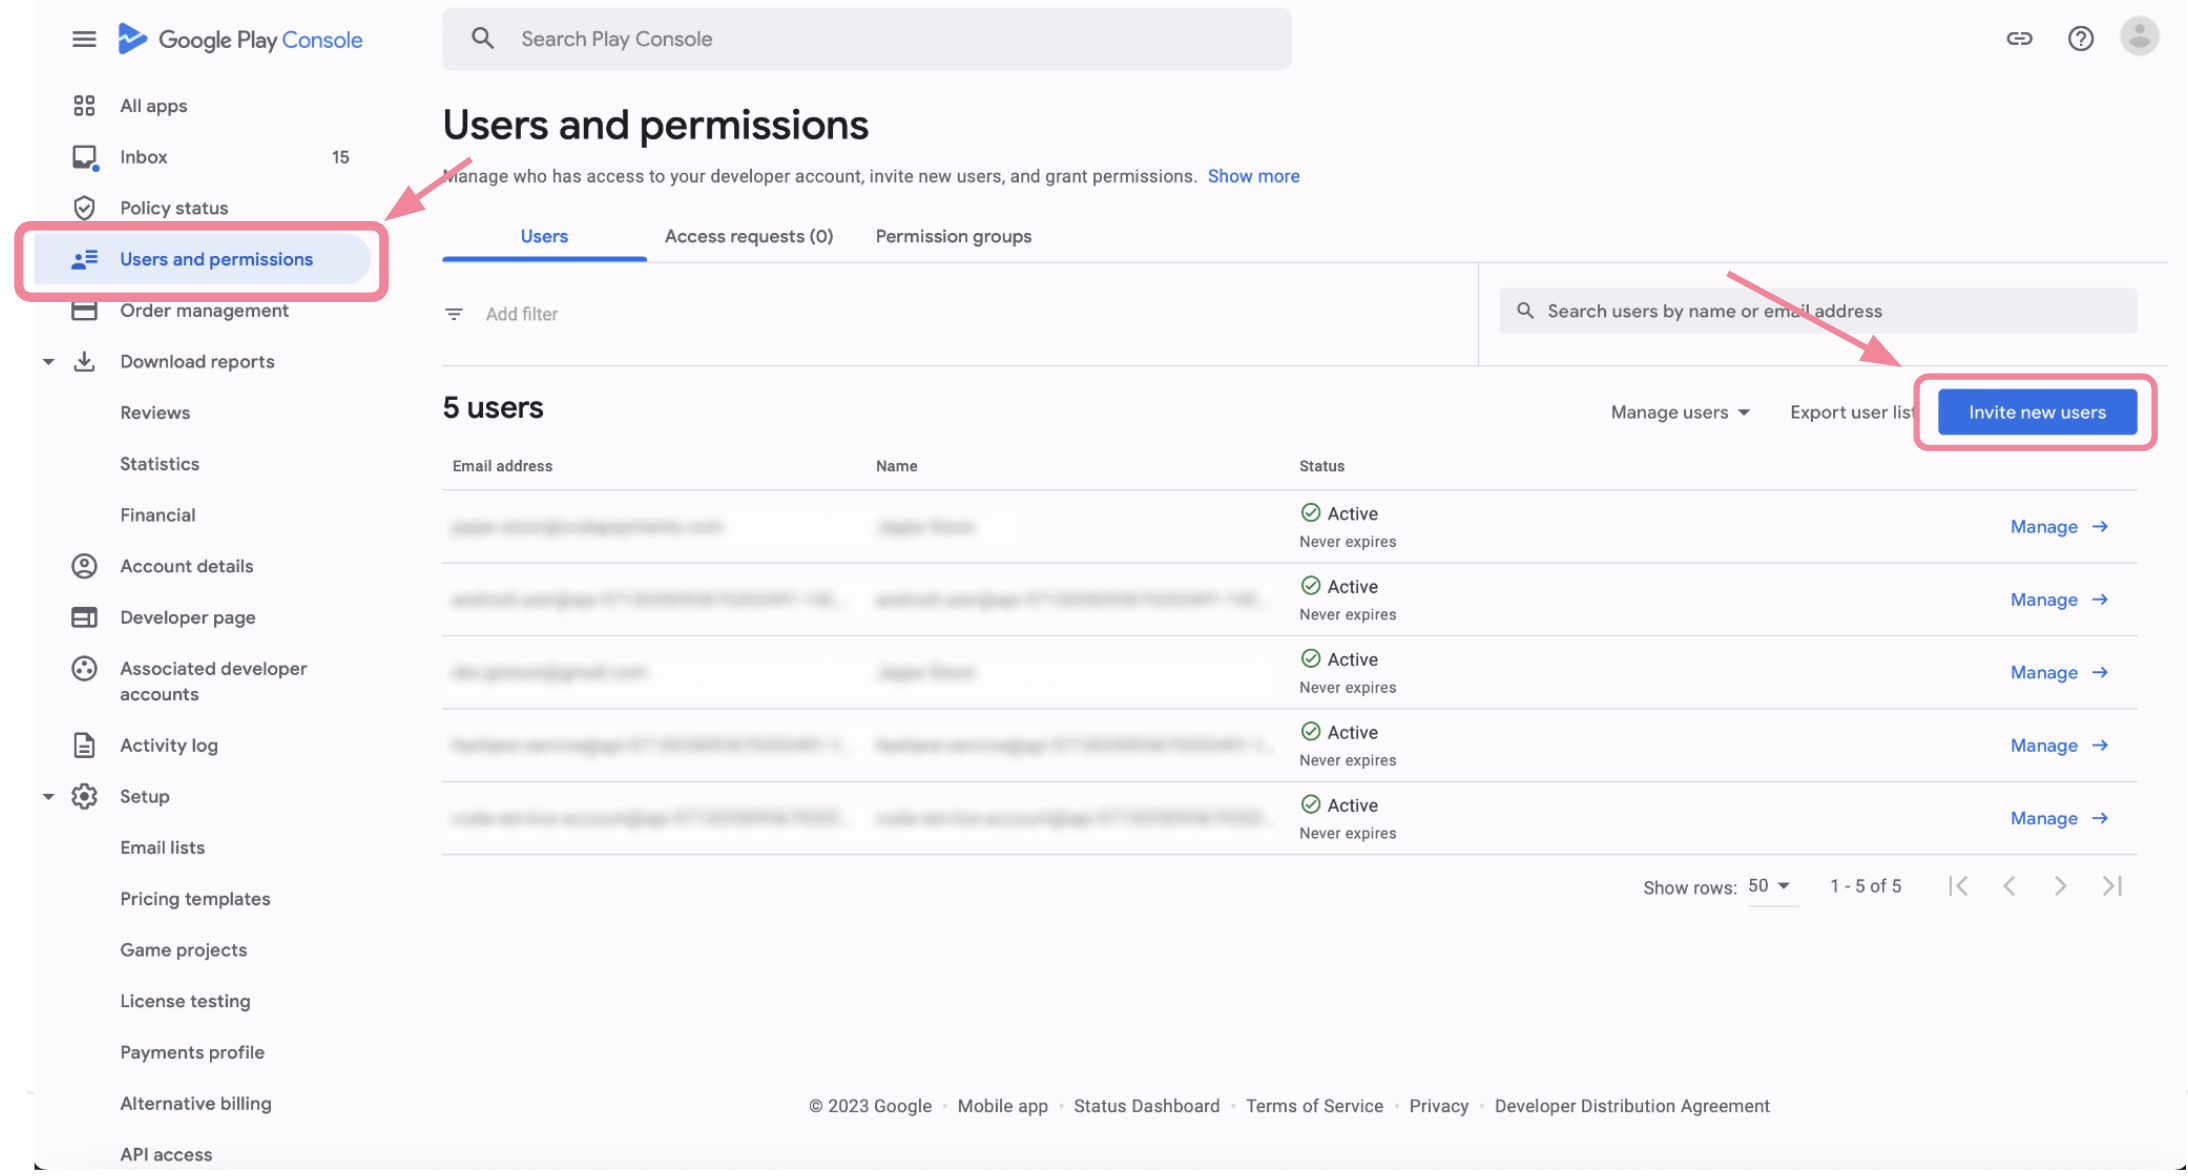The height and width of the screenshot is (1176, 2188).
Task: Open the Manage users dropdown
Action: [x=1680, y=412]
